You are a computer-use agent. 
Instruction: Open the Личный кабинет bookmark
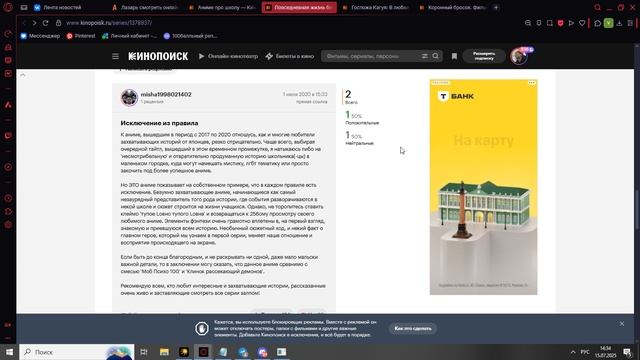coord(129,36)
